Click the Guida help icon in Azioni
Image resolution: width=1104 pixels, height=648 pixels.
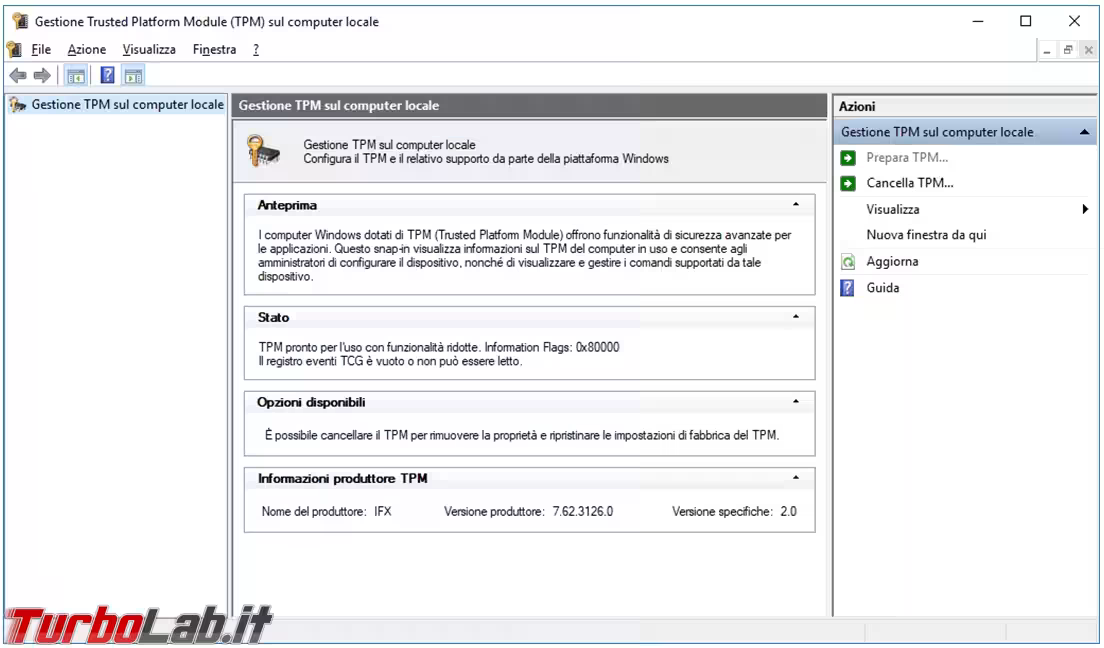[848, 288]
